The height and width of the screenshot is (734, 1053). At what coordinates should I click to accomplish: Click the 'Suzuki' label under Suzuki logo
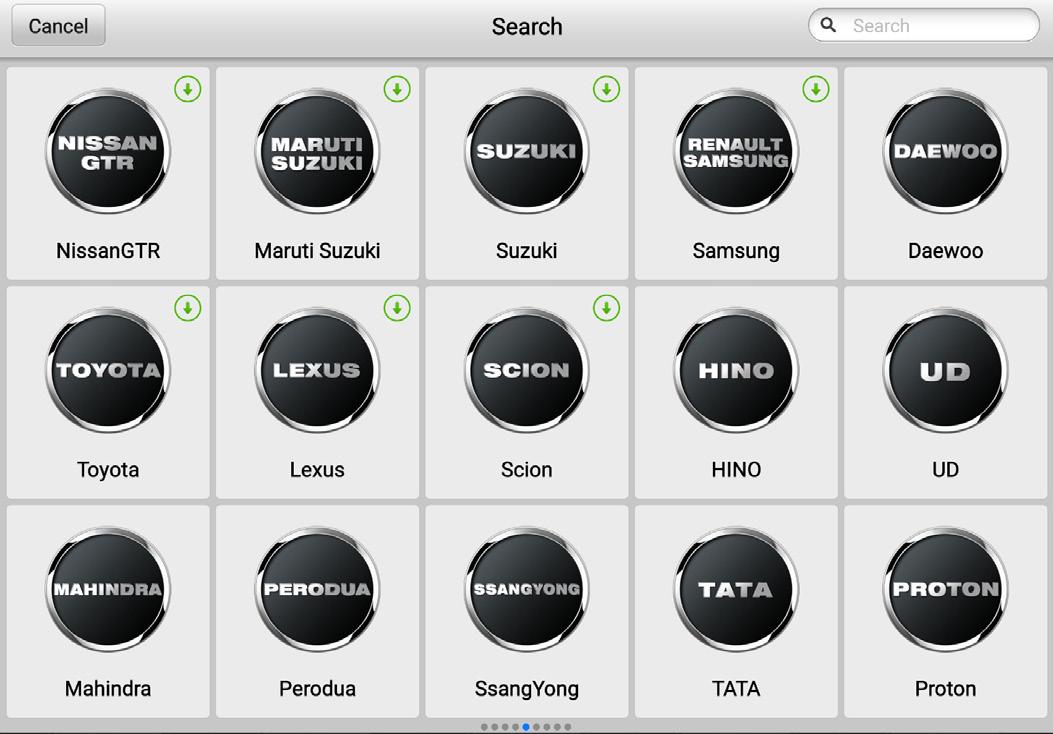[x=527, y=250]
